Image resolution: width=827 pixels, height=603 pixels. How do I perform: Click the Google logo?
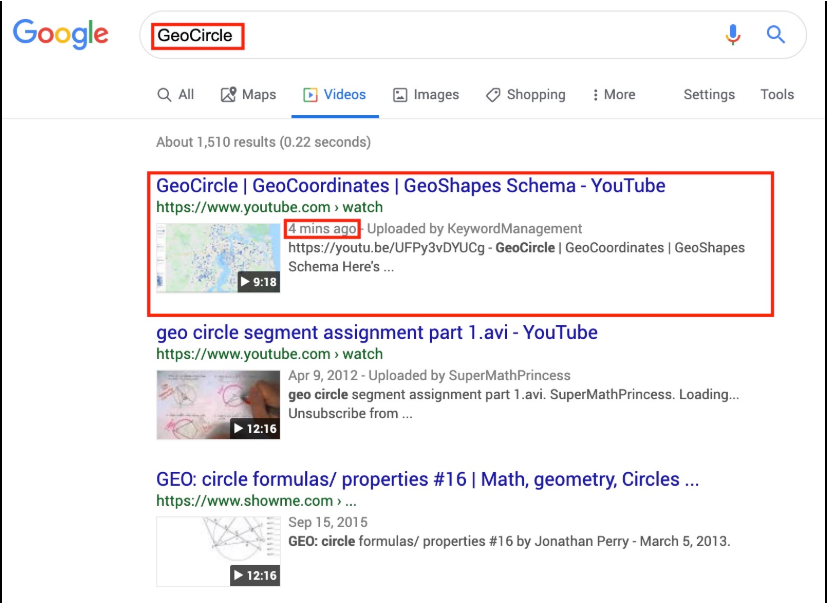point(61,35)
